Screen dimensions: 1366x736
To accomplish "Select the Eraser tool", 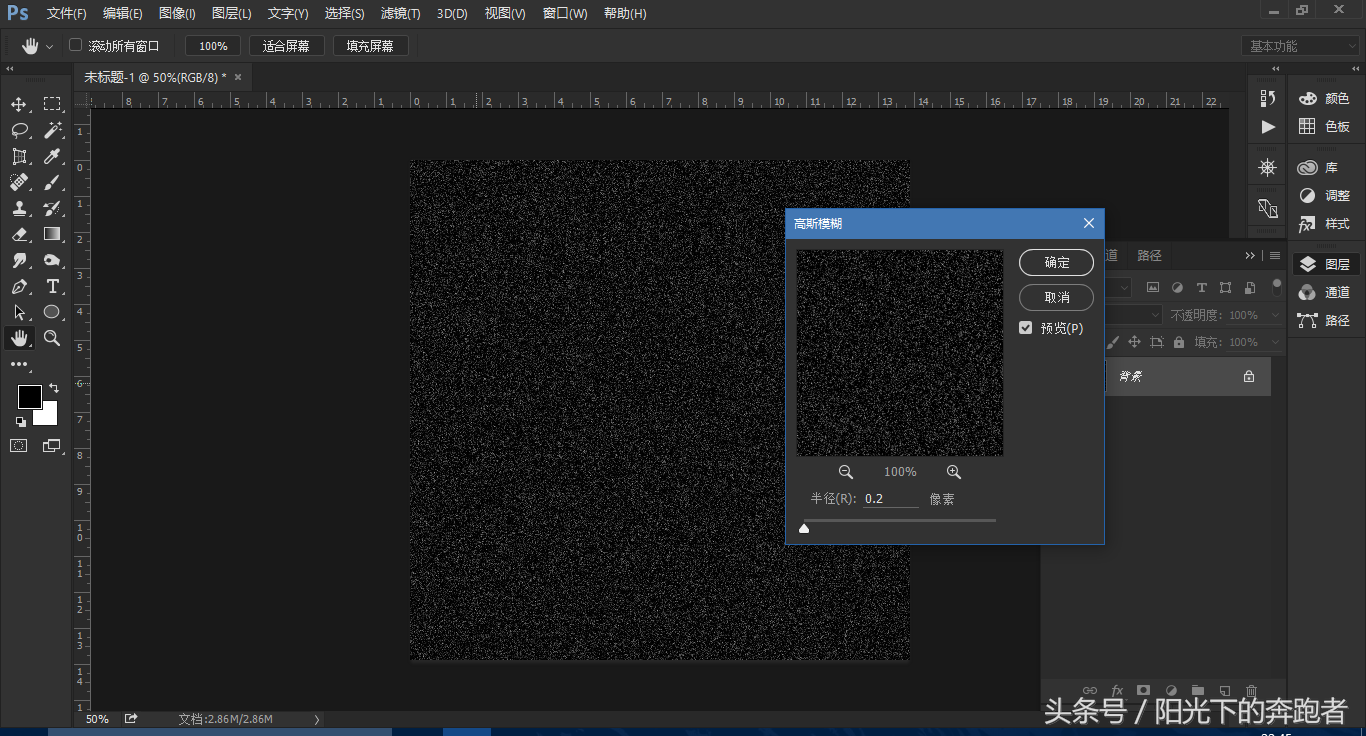I will pyautogui.click(x=19, y=234).
